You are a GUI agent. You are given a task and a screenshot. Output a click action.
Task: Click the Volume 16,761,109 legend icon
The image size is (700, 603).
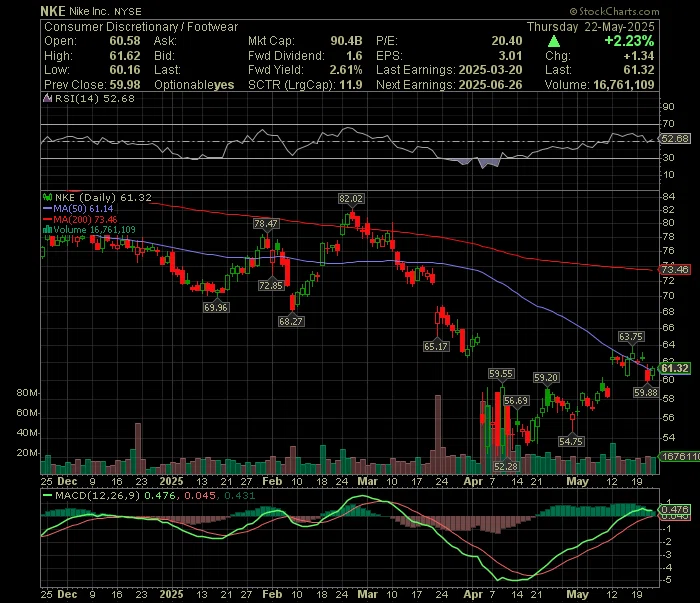[x=47, y=229]
